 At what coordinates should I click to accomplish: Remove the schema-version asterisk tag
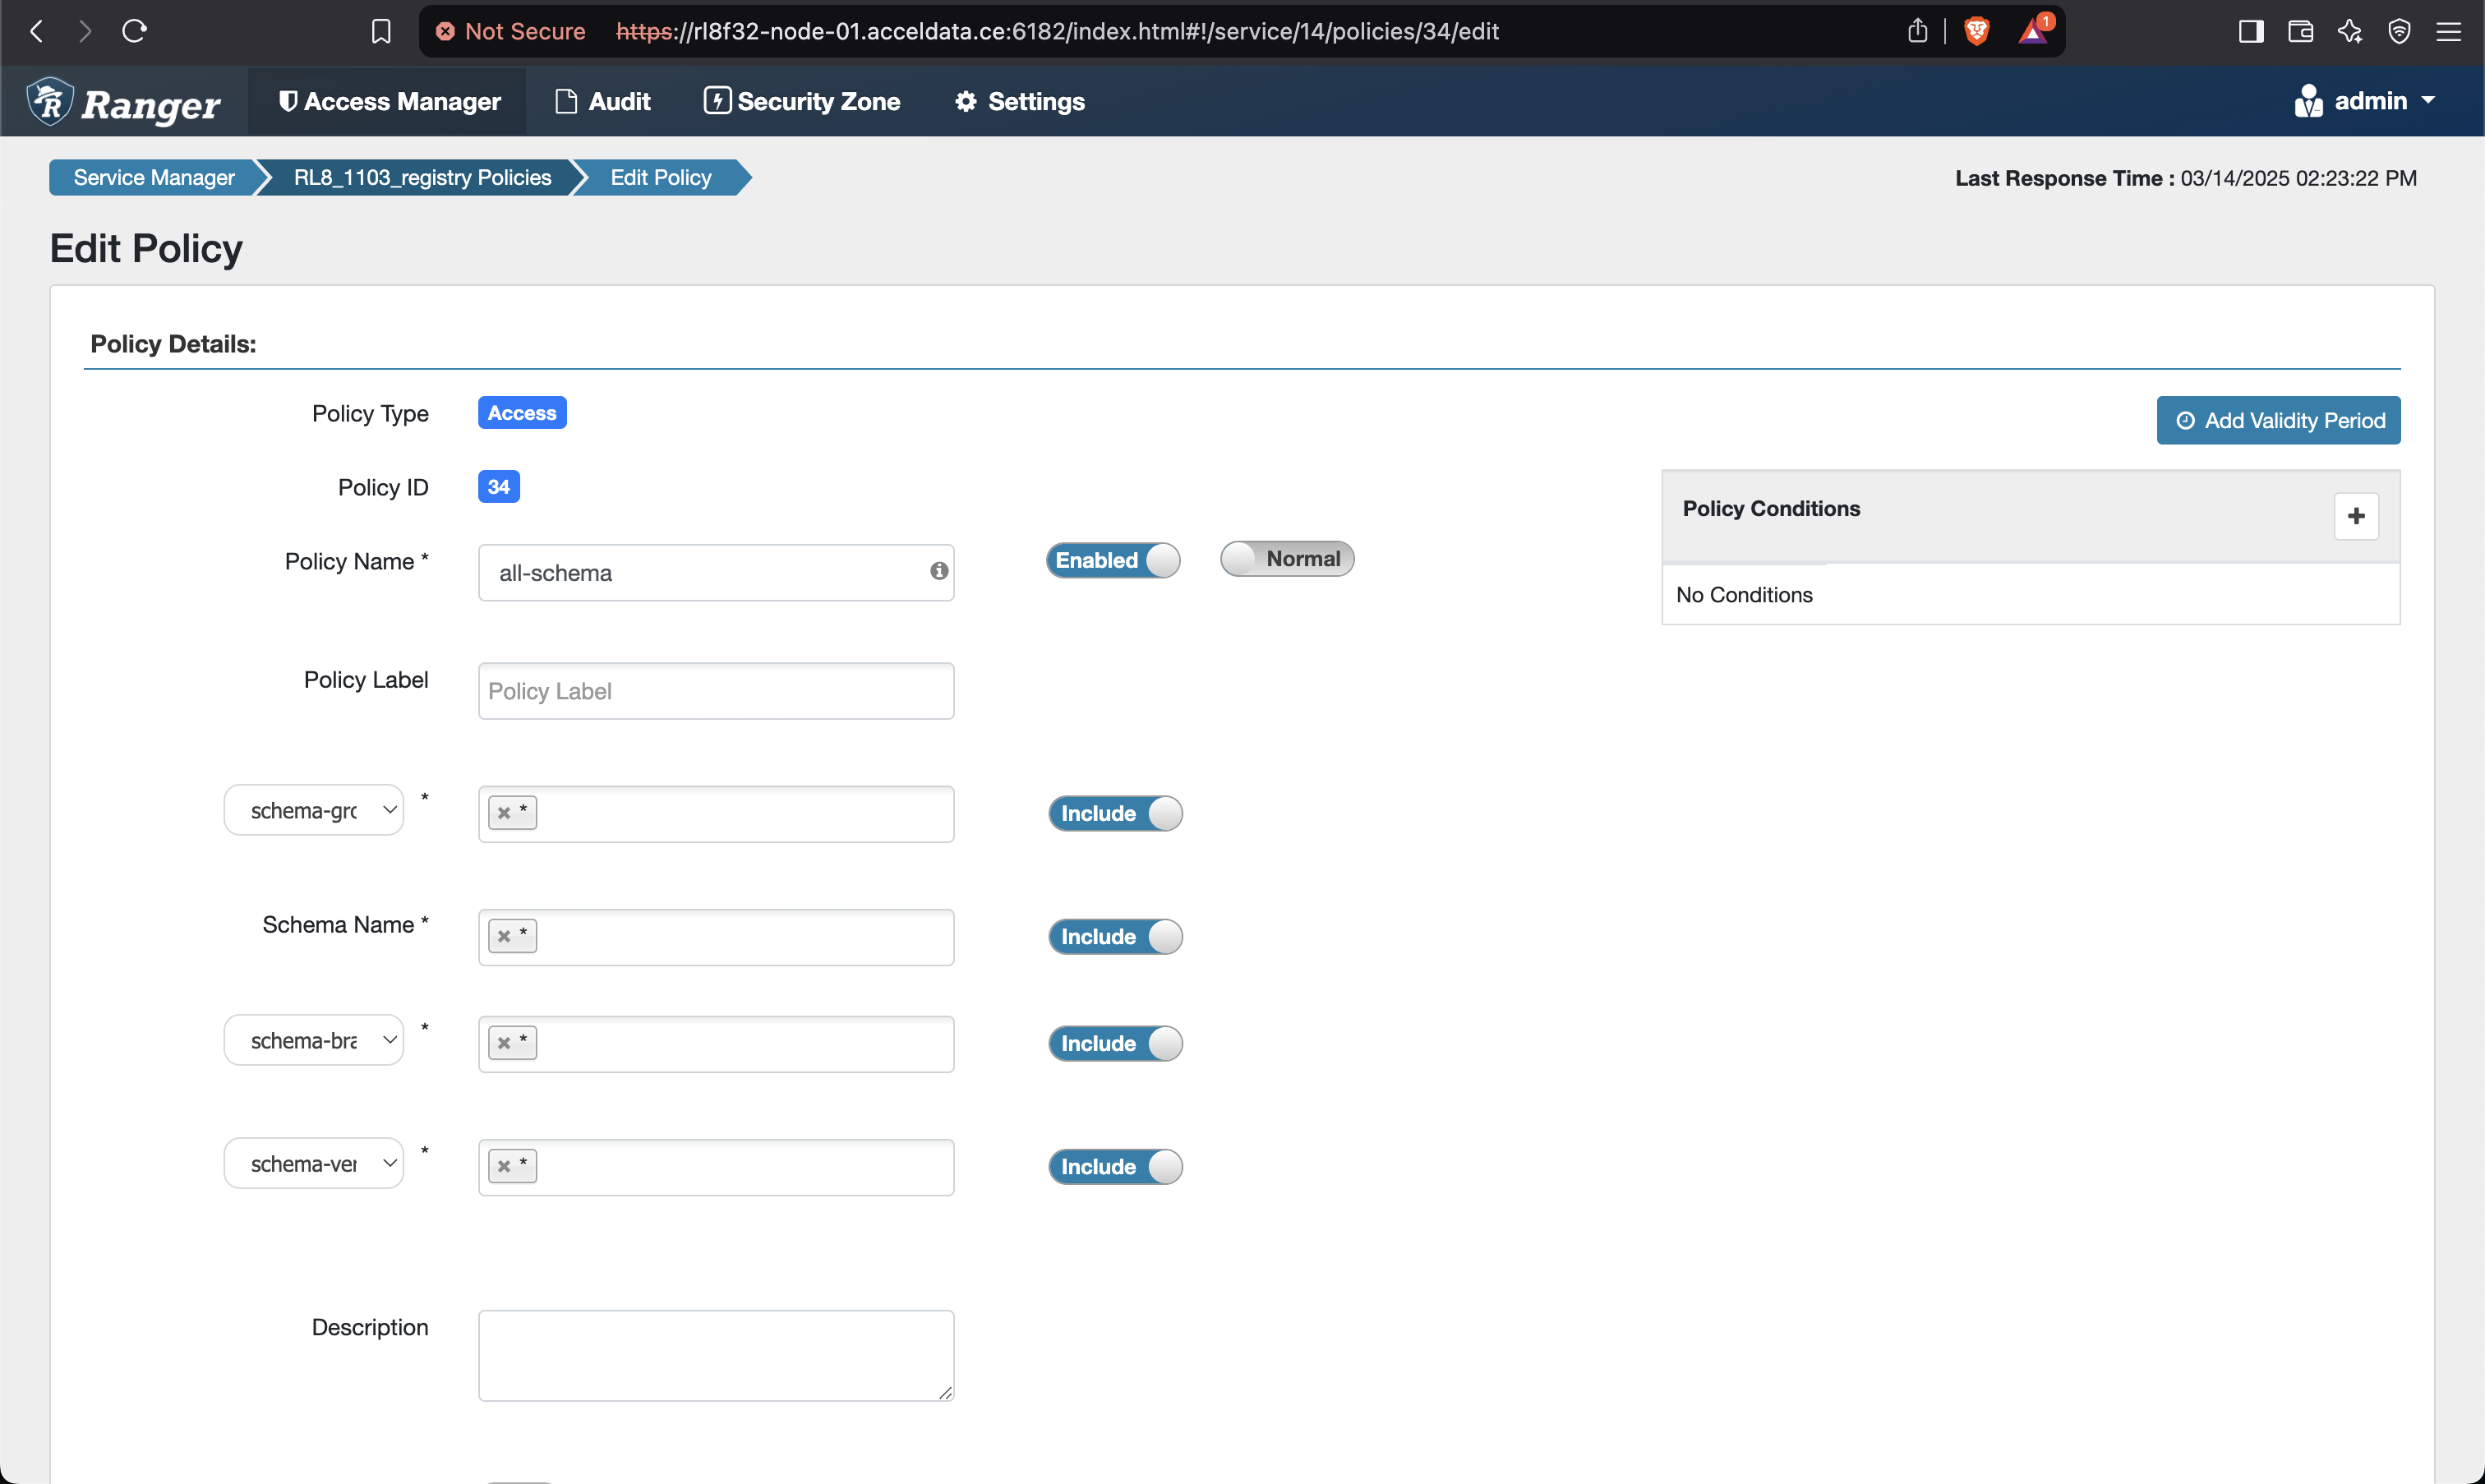pyautogui.click(x=504, y=1165)
